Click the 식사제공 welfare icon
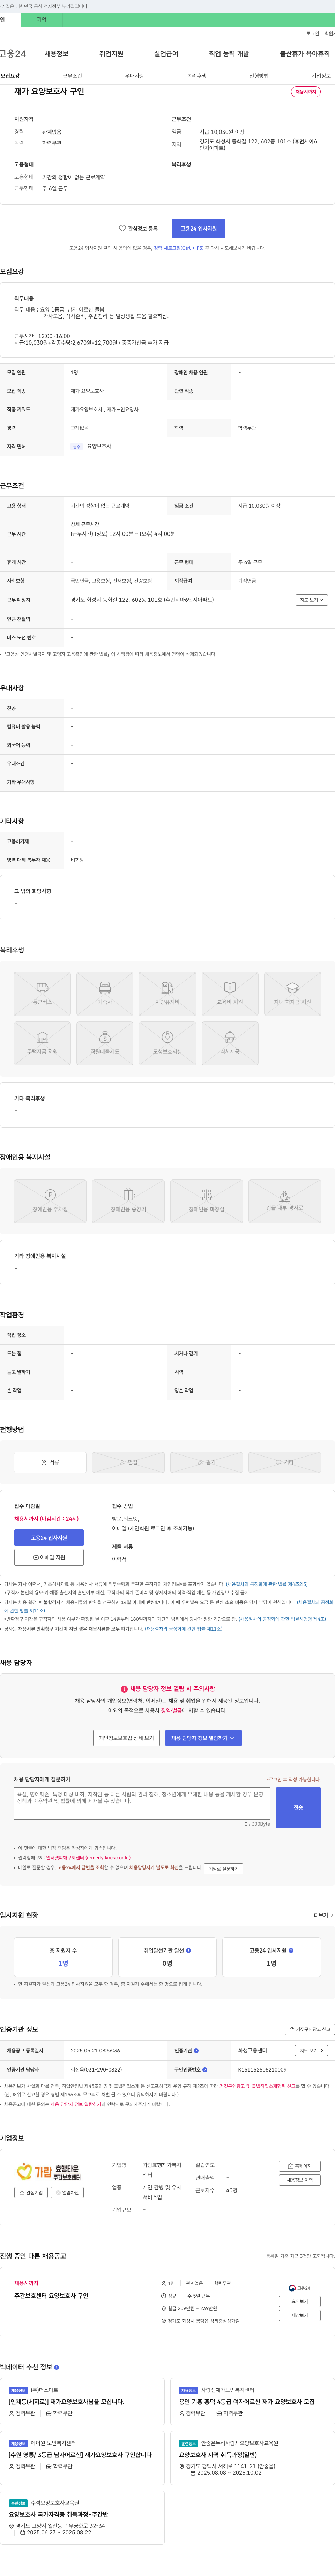 [230, 1043]
